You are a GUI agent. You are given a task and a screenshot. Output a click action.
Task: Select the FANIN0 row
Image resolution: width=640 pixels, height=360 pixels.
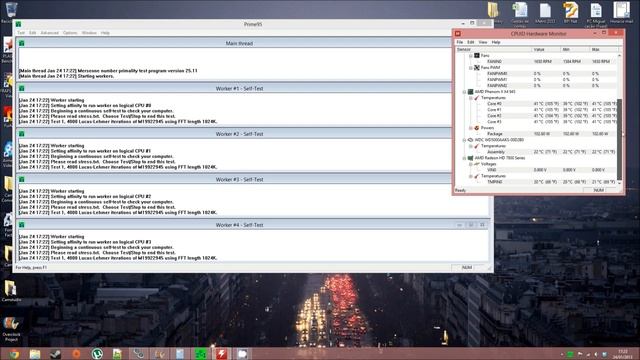[536, 61]
